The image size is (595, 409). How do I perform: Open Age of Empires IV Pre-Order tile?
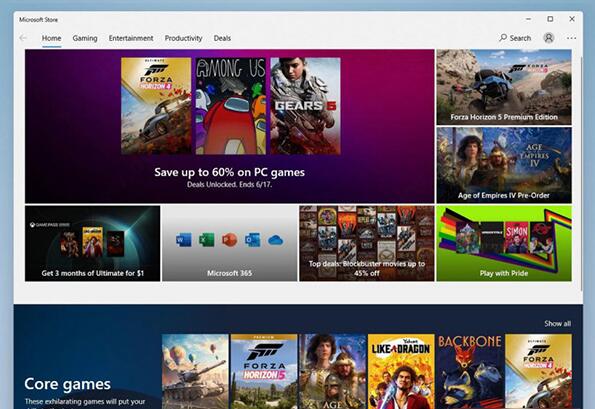click(x=504, y=165)
